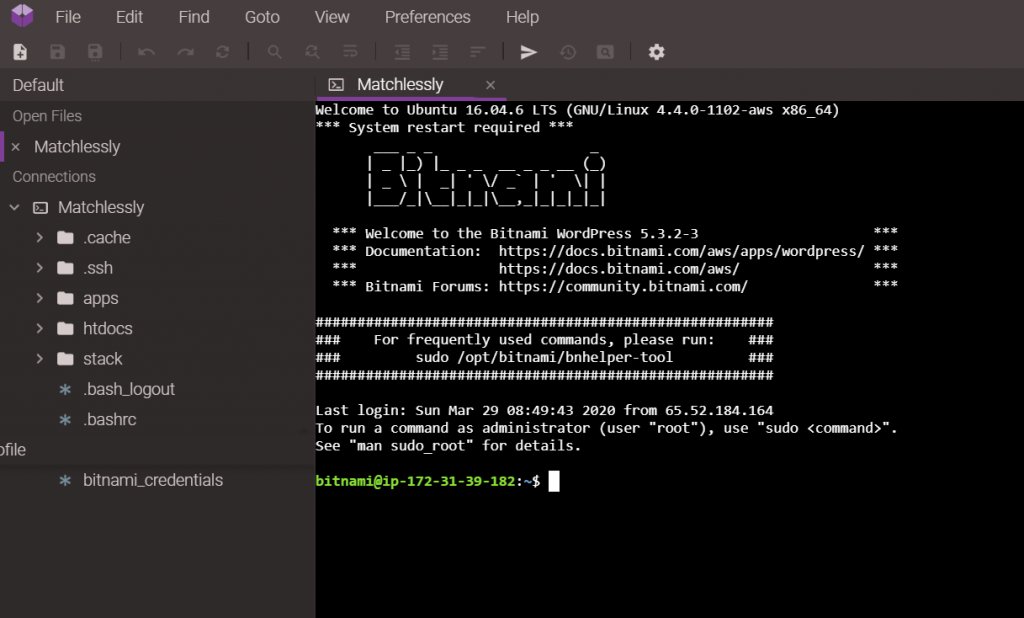Click the Save As icon in toolbar
Viewport: 1024px width, 618px height.
[95, 52]
